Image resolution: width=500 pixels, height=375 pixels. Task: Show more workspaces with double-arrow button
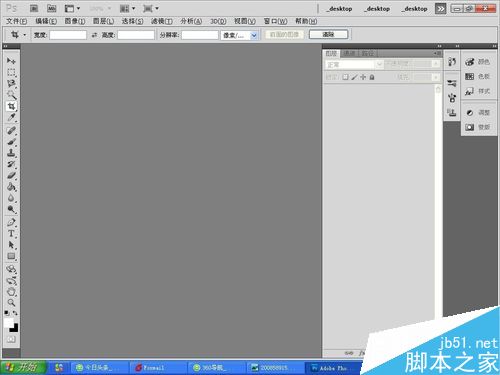(x=441, y=9)
